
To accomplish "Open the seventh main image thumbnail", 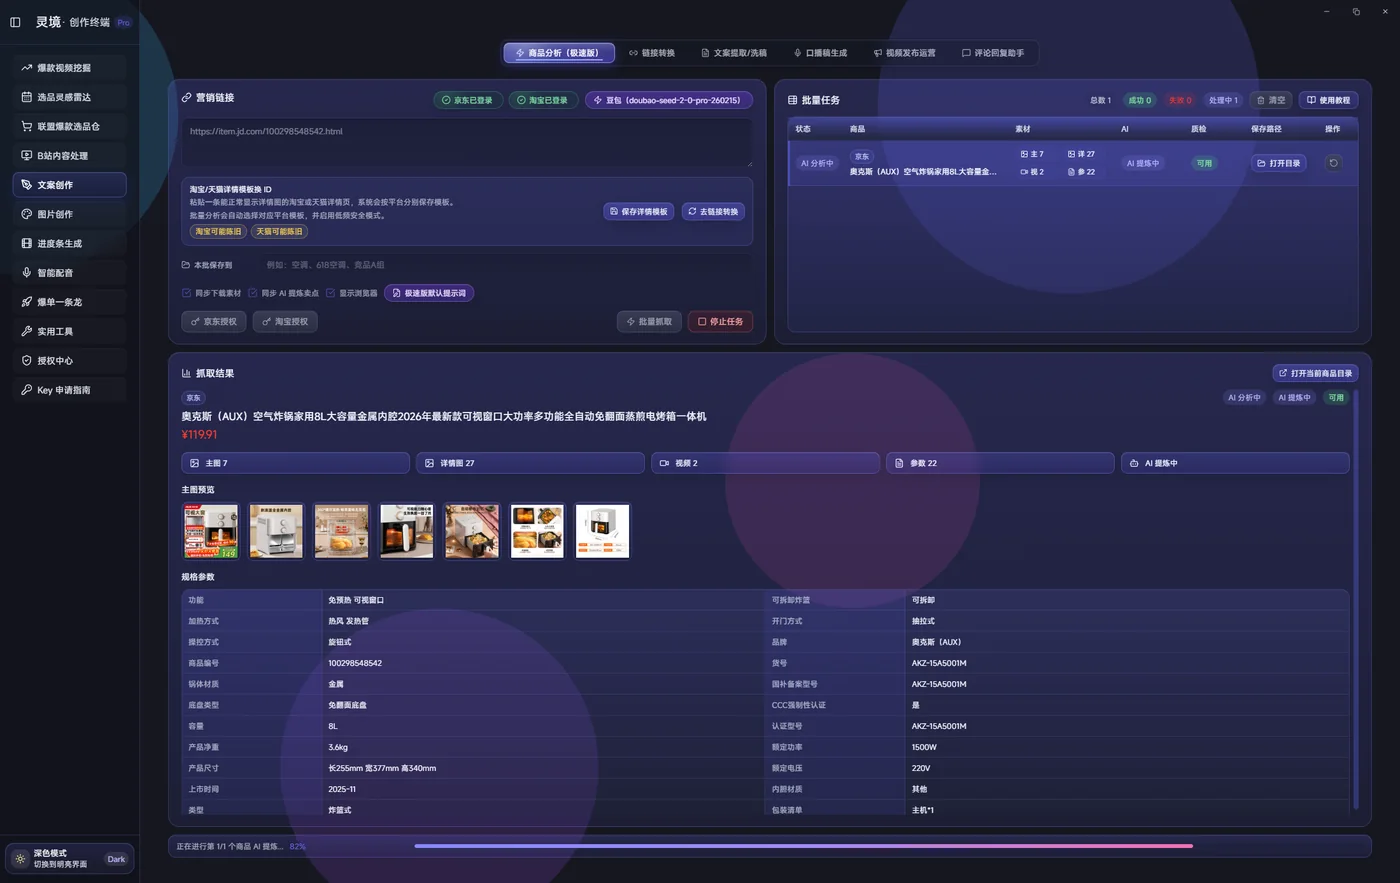I will [x=602, y=531].
